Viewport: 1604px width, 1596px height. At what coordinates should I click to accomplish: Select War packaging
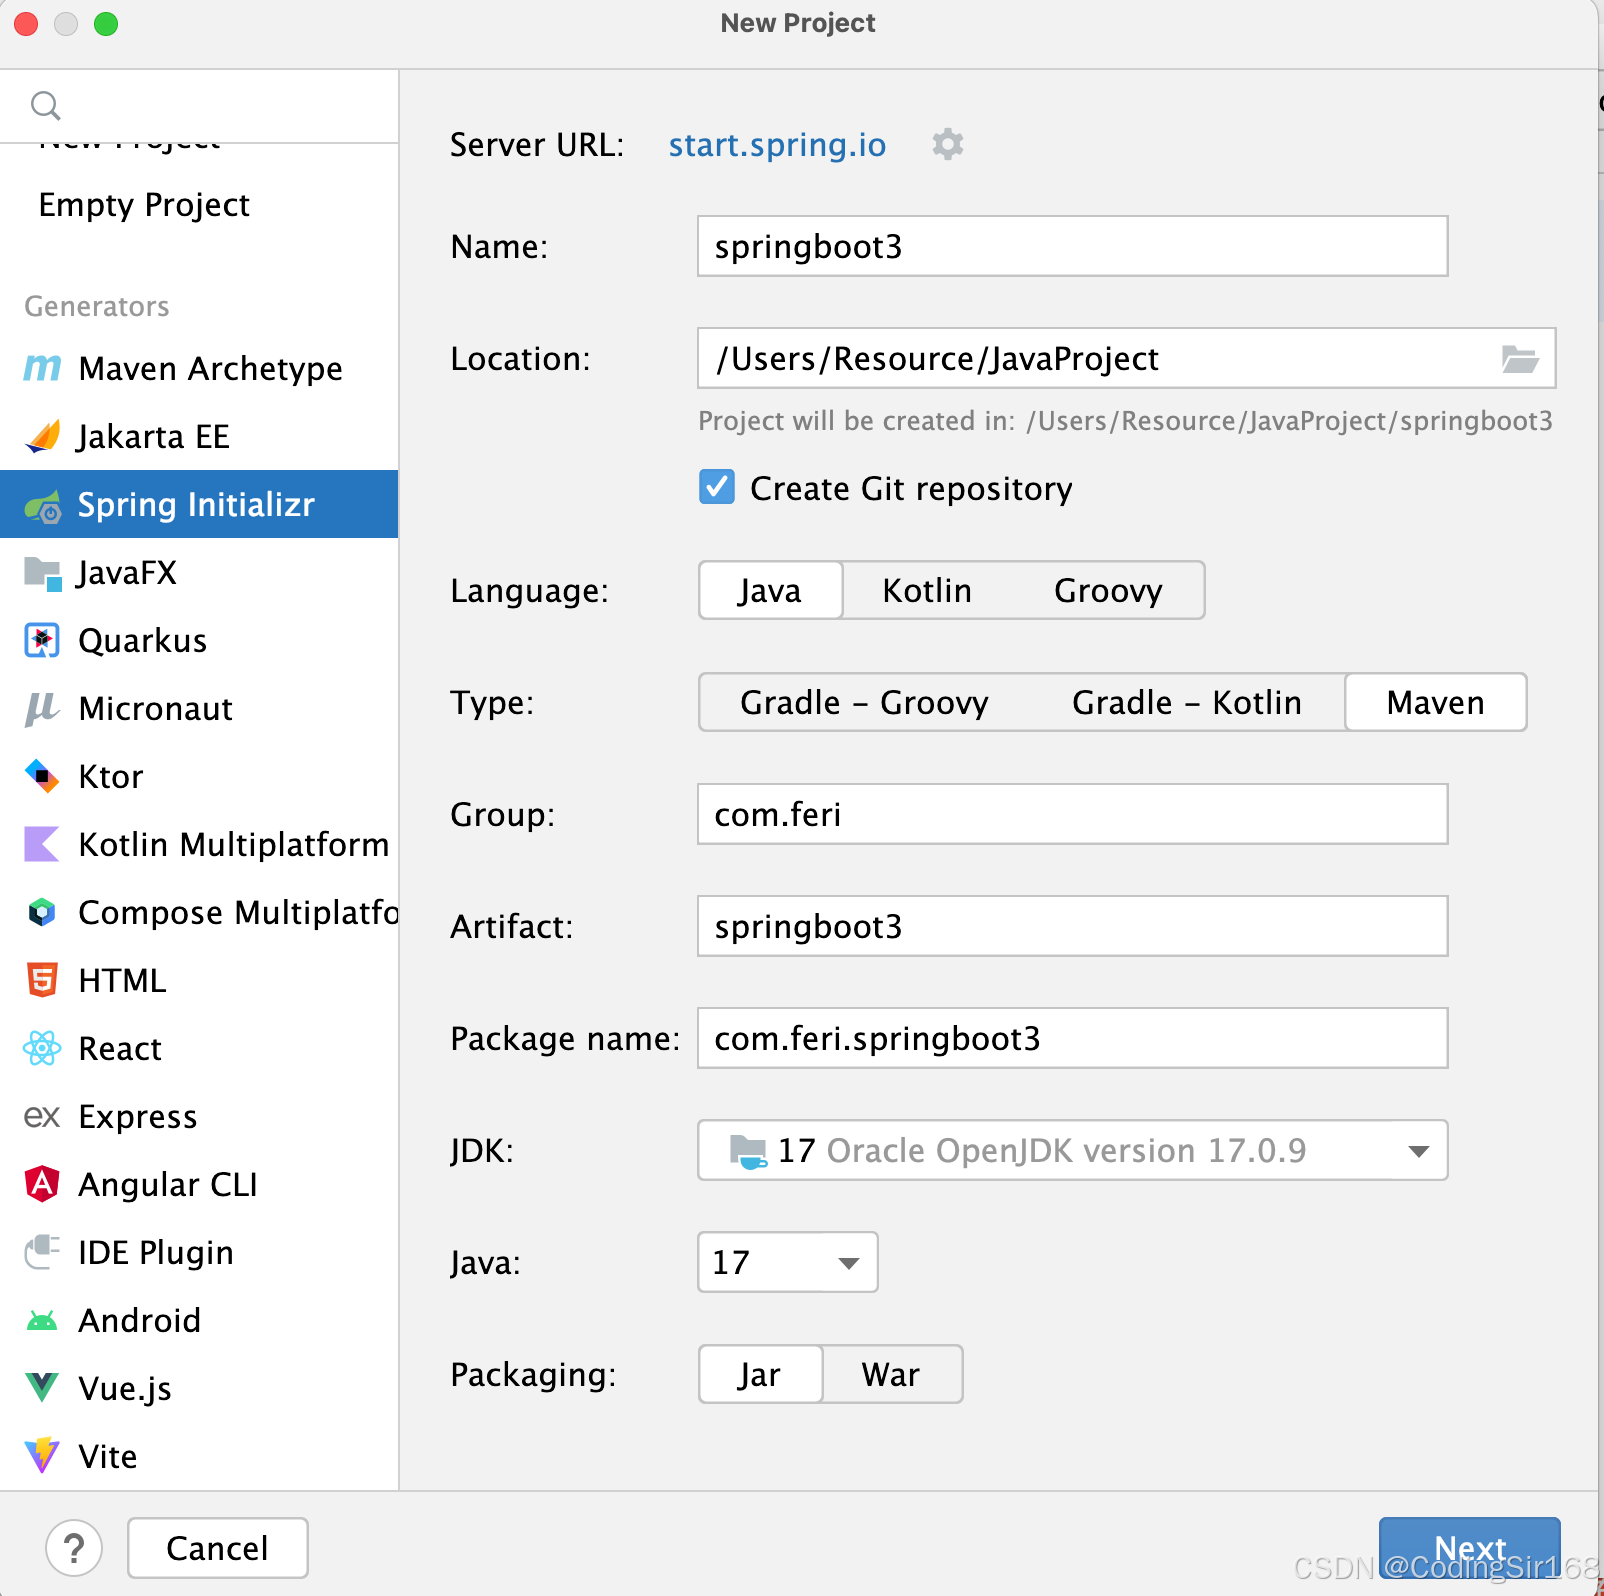click(891, 1375)
